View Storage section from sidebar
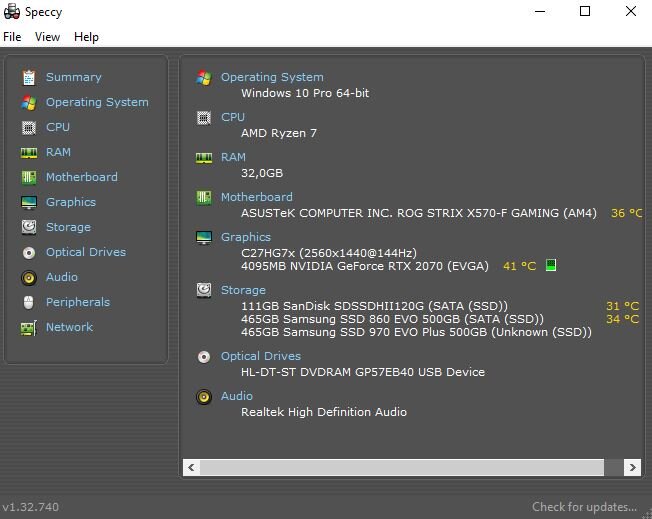This screenshot has height=519, width=652. (x=68, y=227)
